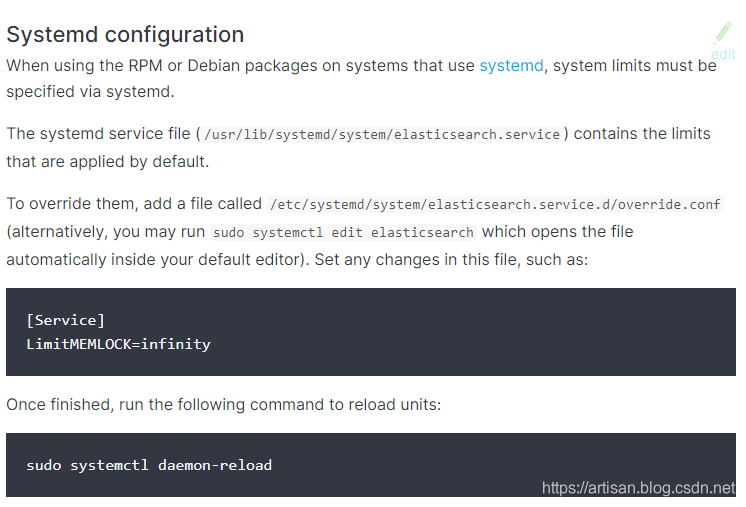746x507 pixels.
Task: Click the "sudo systemctl daemon-reload" command
Action: [149, 465]
